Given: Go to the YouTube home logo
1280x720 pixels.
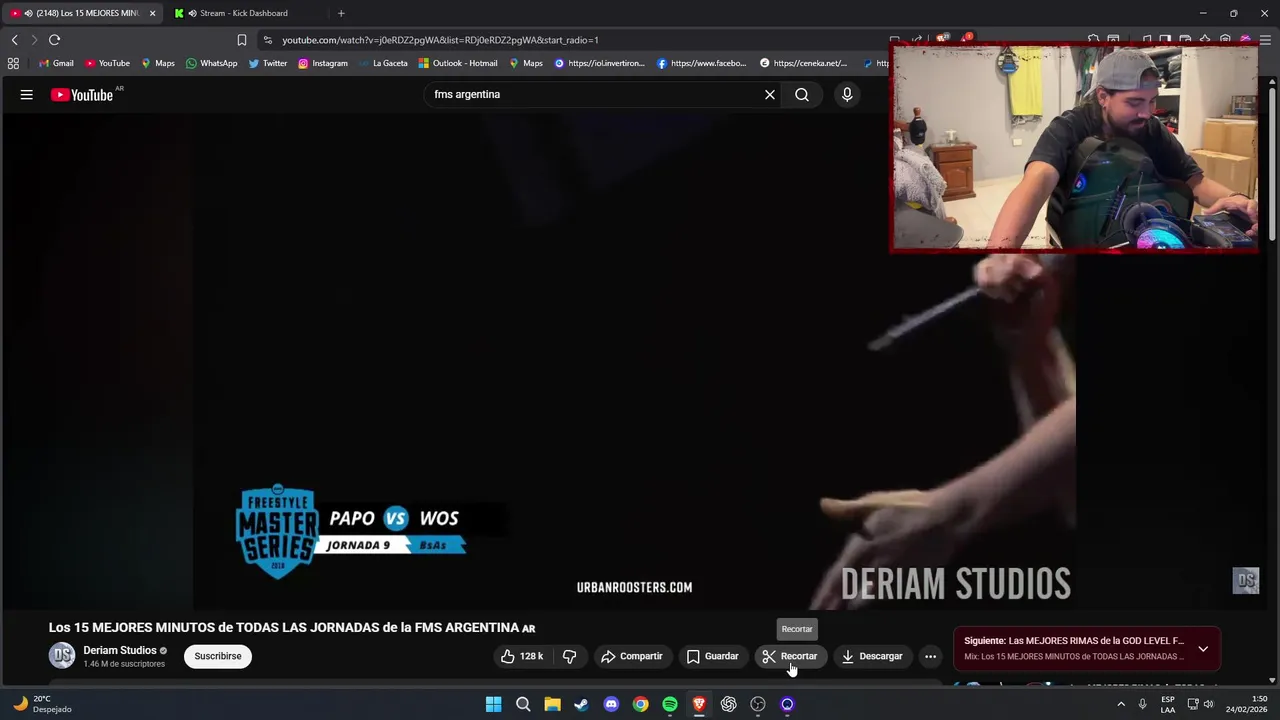Looking at the screenshot, I should (82, 95).
